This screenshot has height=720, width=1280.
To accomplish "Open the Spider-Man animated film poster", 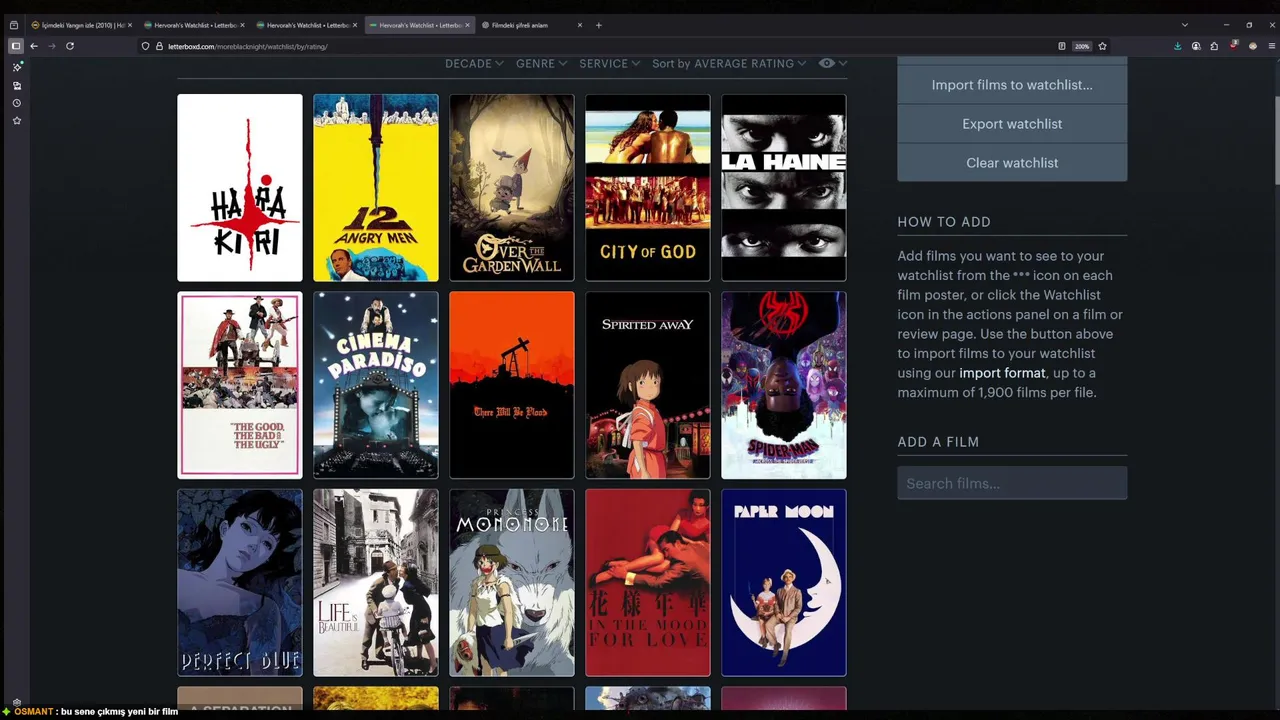I will (x=784, y=385).
